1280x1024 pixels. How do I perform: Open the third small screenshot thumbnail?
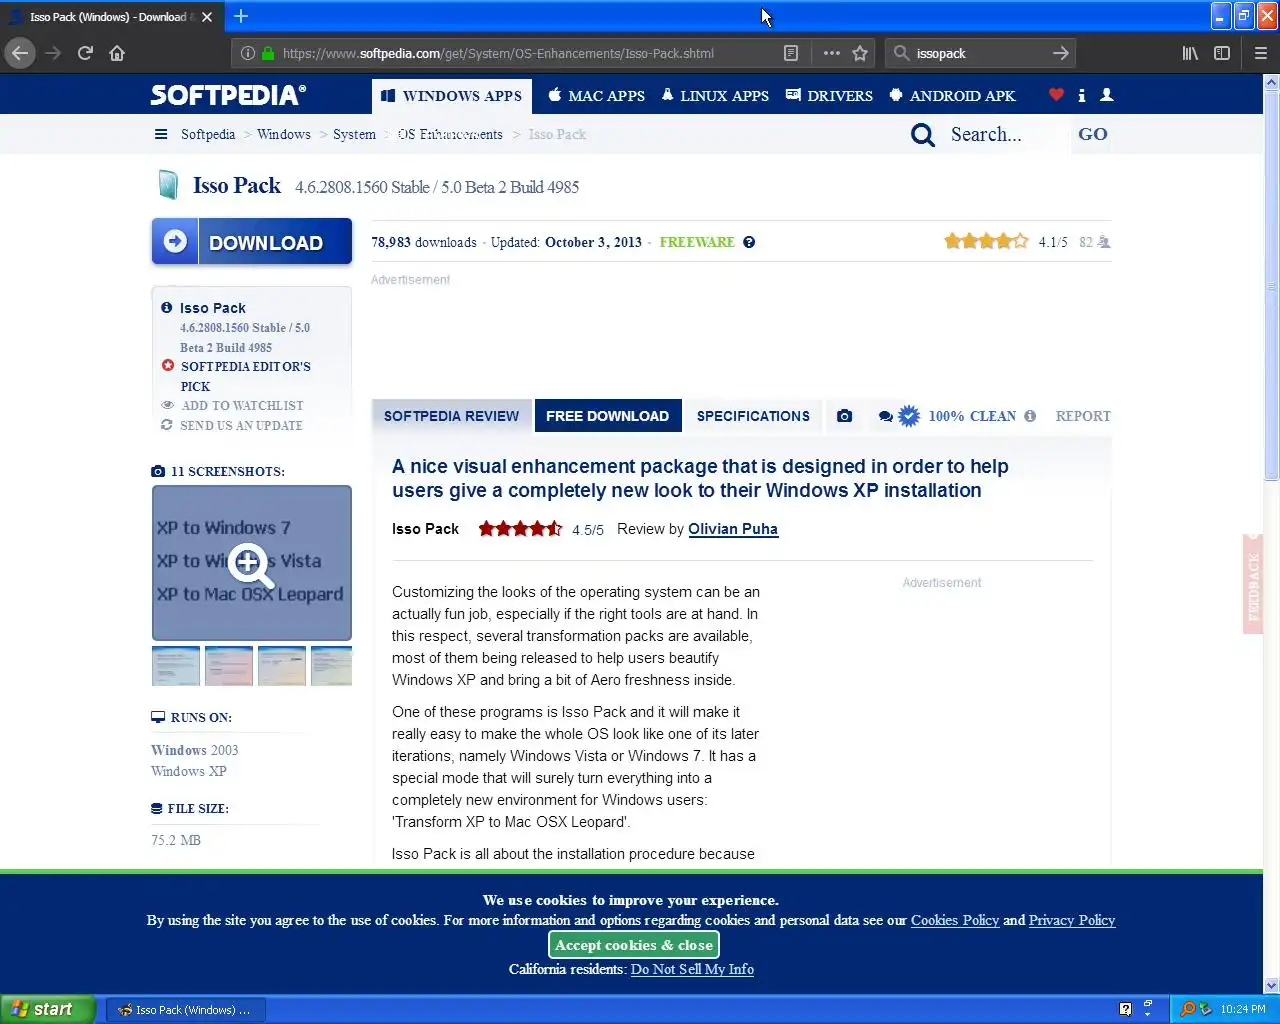(282, 666)
